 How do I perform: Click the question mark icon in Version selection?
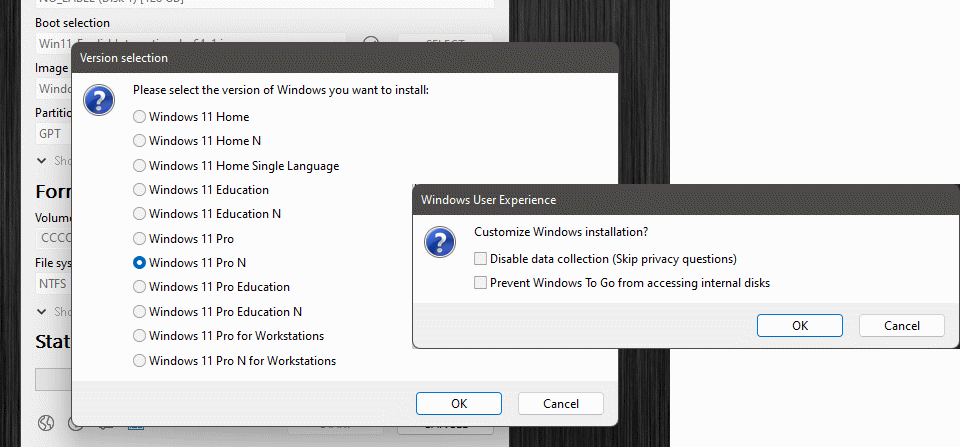pos(99,100)
